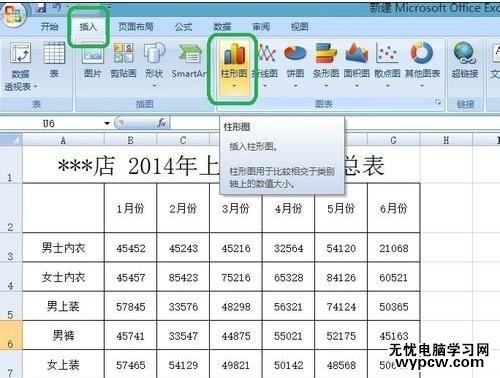Click the 1月份 header cell

tap(130, 208)
